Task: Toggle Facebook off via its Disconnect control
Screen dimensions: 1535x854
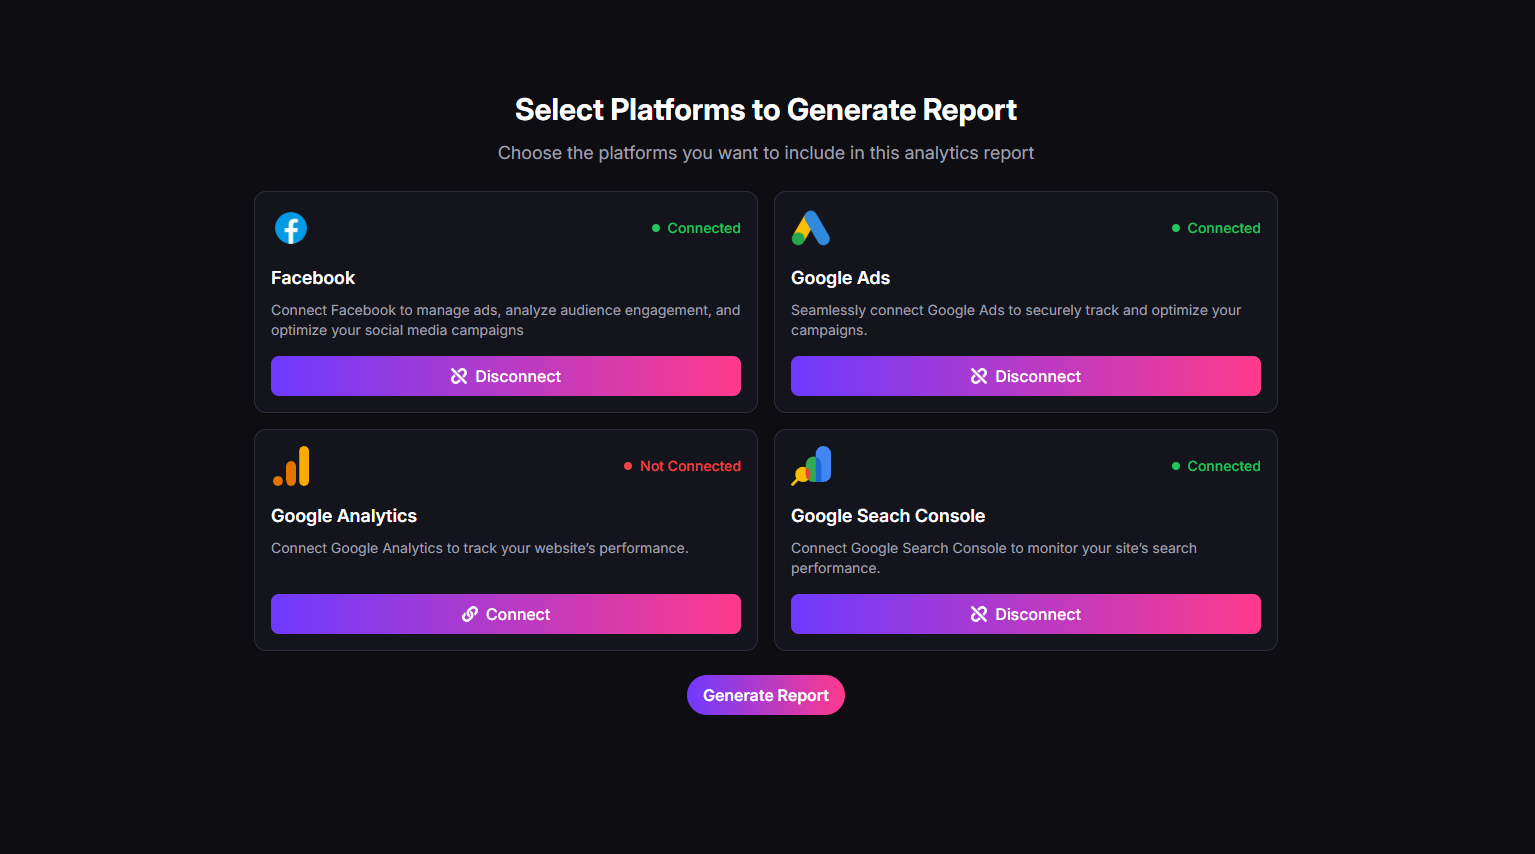Action: (506, 375)
